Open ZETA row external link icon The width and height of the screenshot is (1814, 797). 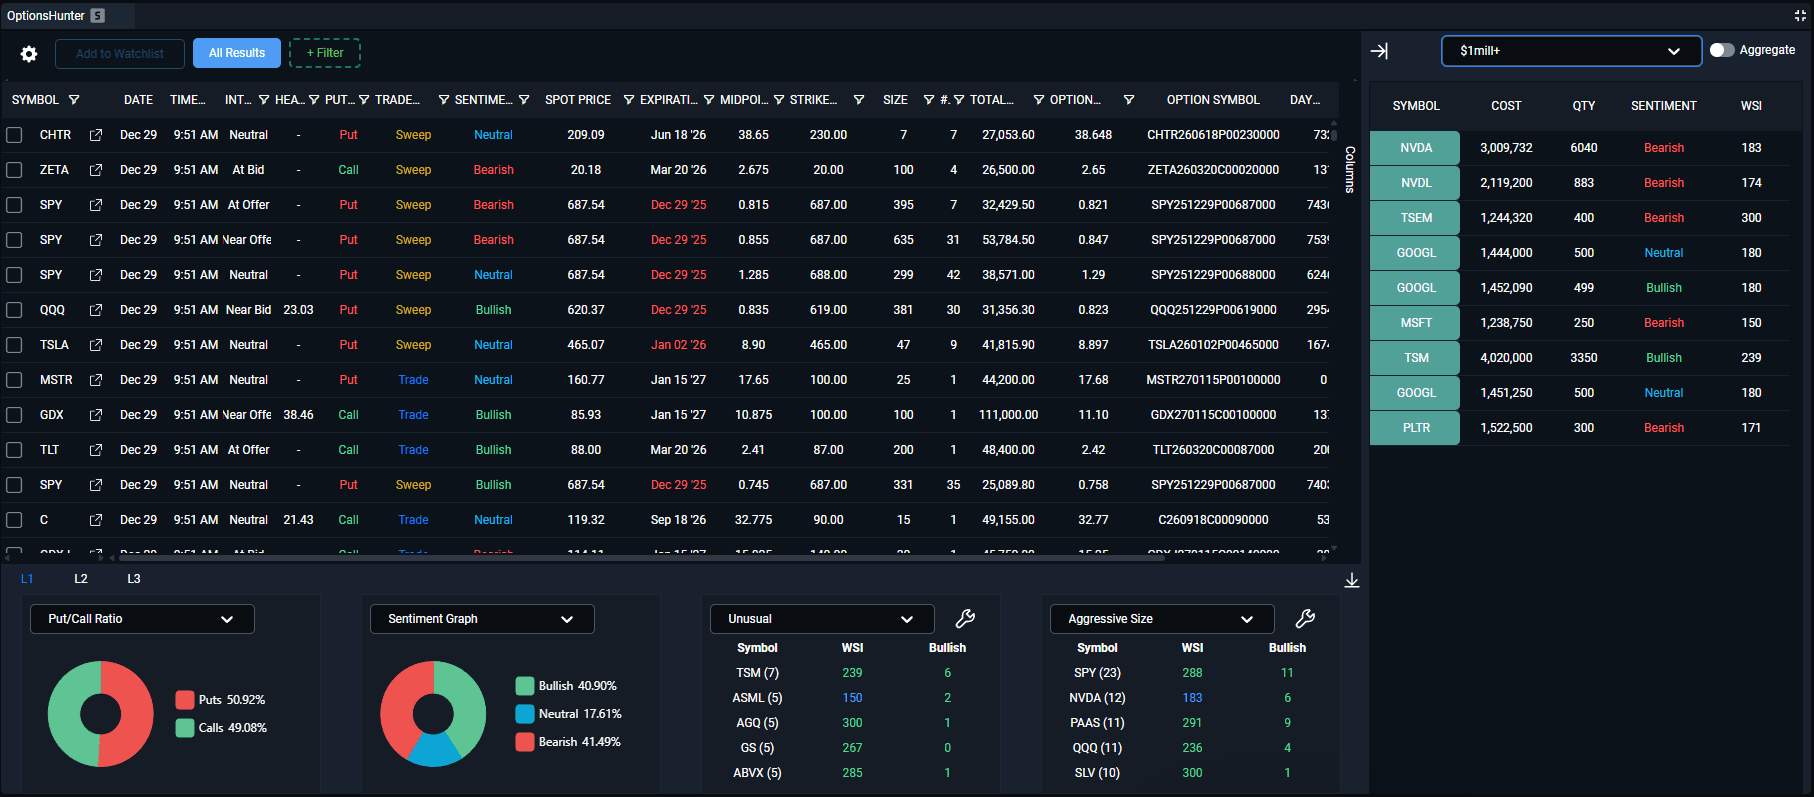(96, 170)
